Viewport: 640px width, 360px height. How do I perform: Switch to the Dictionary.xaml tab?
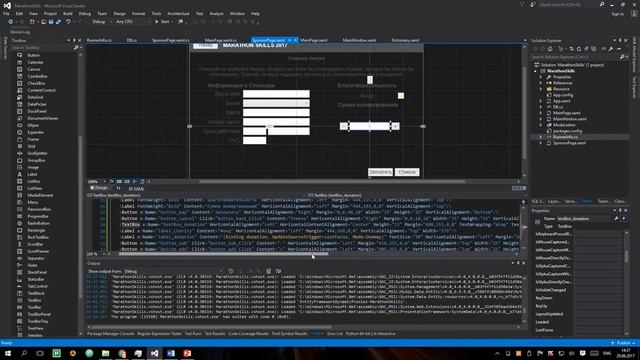[x=405, y=40]
